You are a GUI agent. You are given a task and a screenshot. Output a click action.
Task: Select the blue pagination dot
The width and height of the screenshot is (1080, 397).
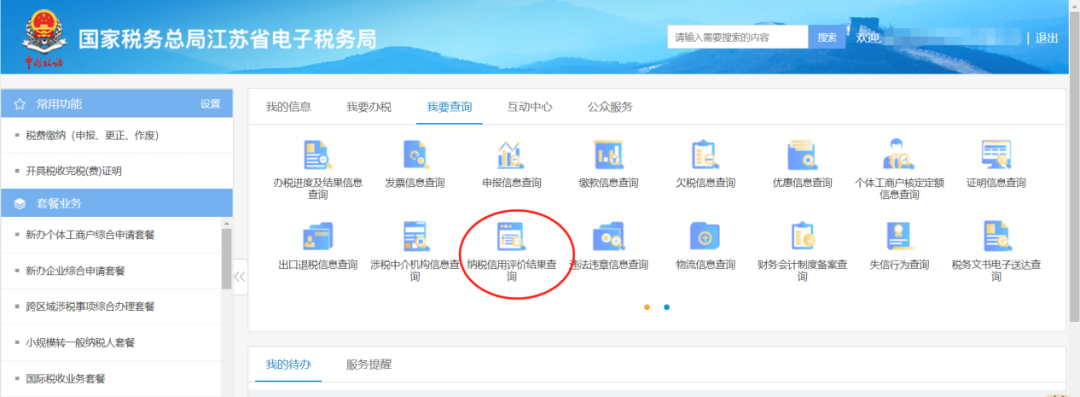[x=667, y=307]
